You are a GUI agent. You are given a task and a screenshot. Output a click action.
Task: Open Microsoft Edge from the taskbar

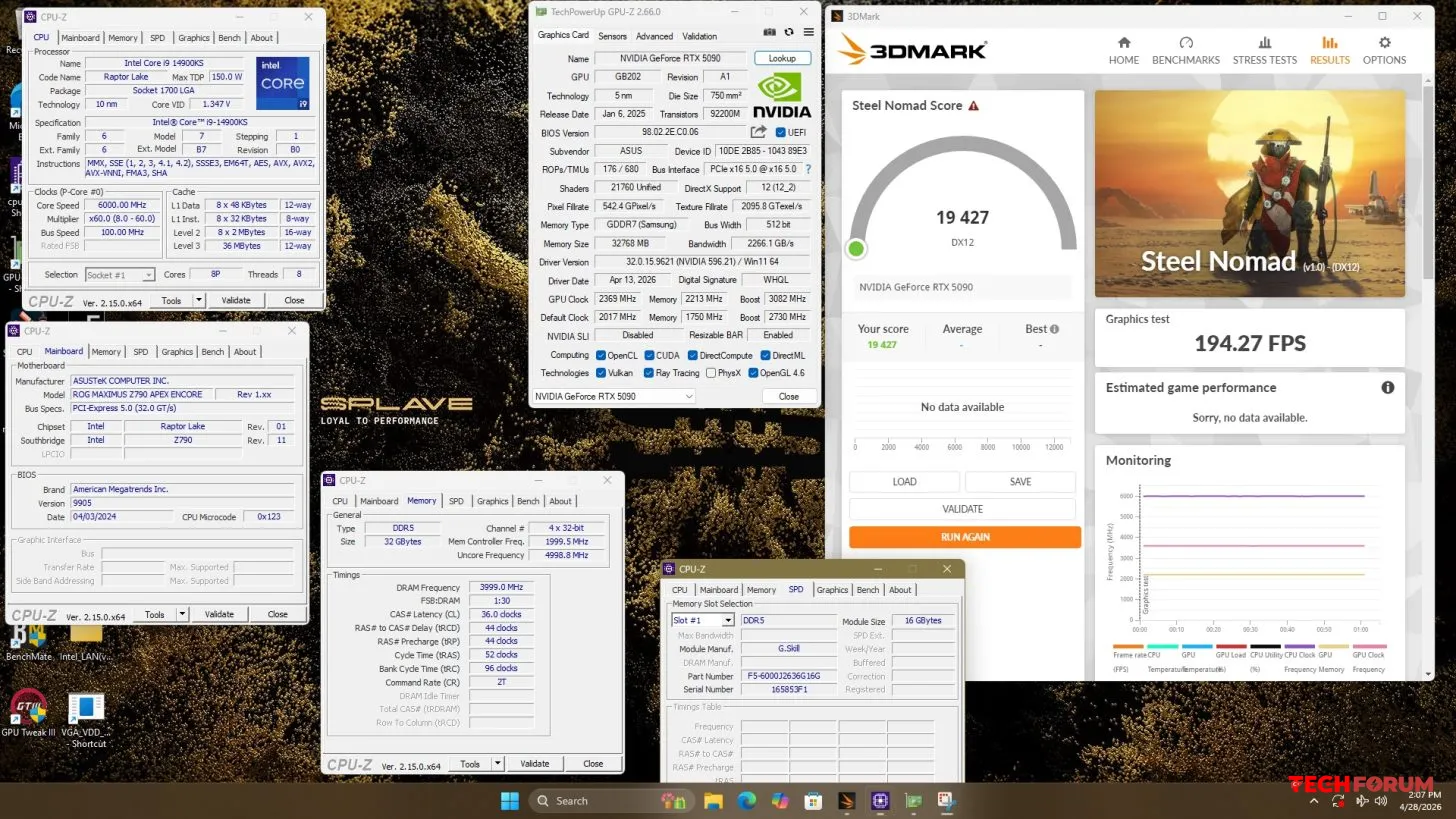pos(747,801)
